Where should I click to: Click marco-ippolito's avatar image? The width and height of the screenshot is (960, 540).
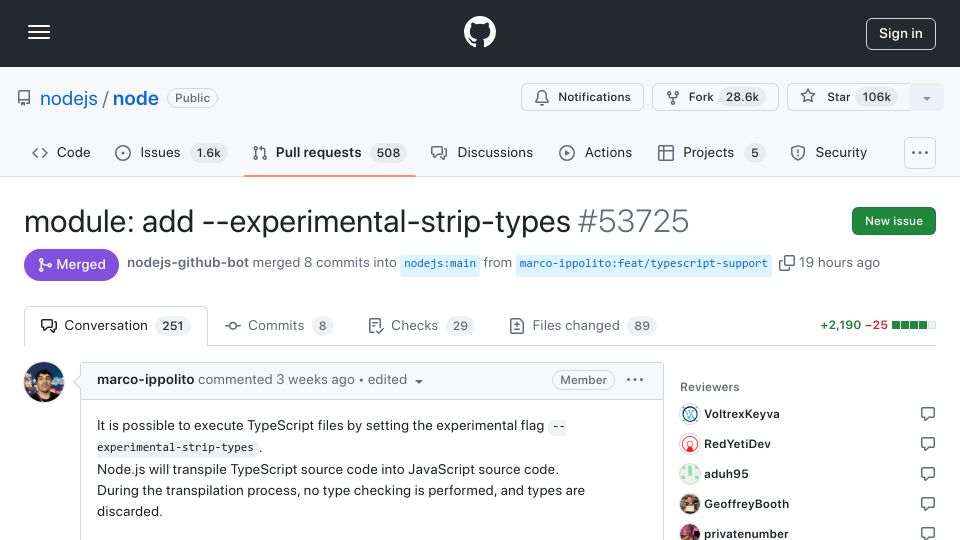pyautogui.click(x=43, y=382)
